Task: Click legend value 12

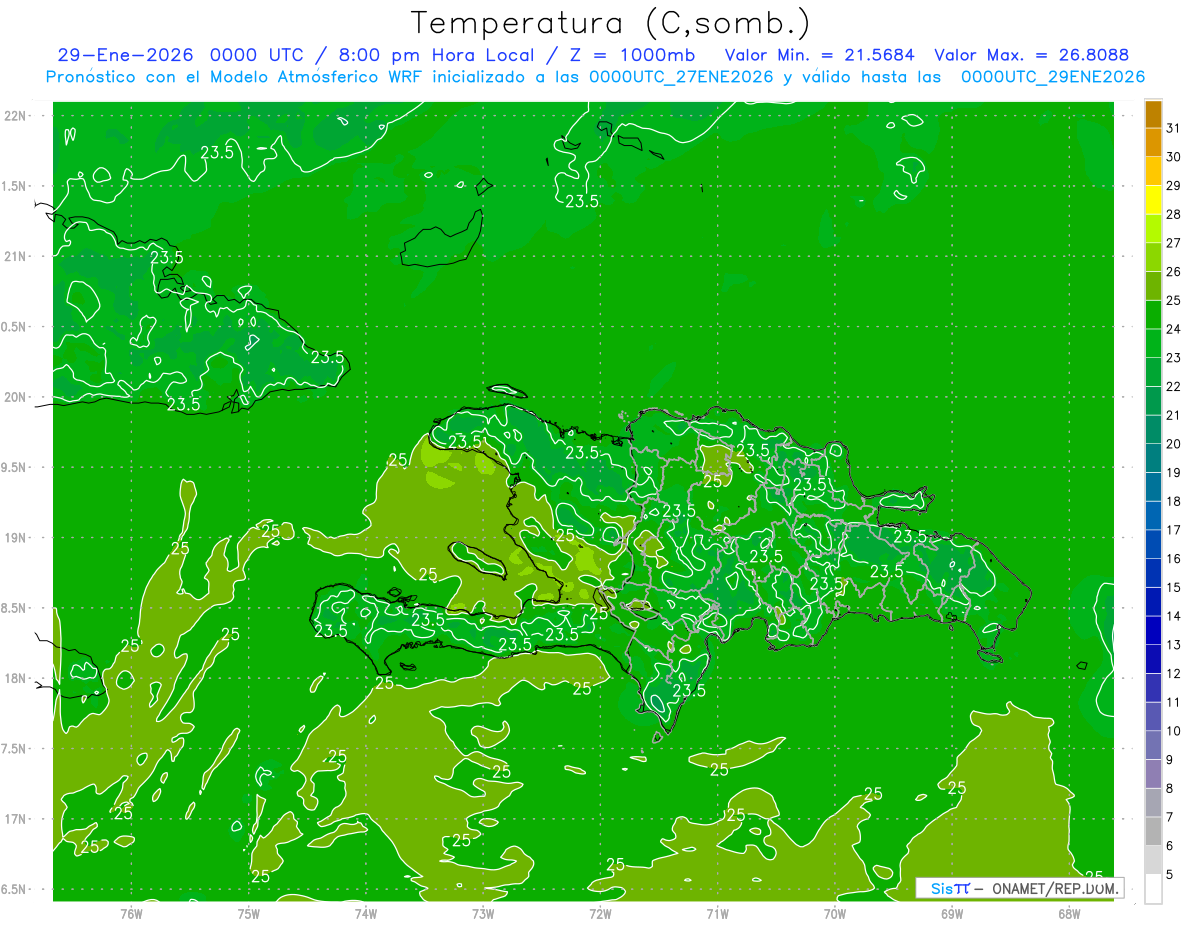Action: click(x=1173, y=674)
